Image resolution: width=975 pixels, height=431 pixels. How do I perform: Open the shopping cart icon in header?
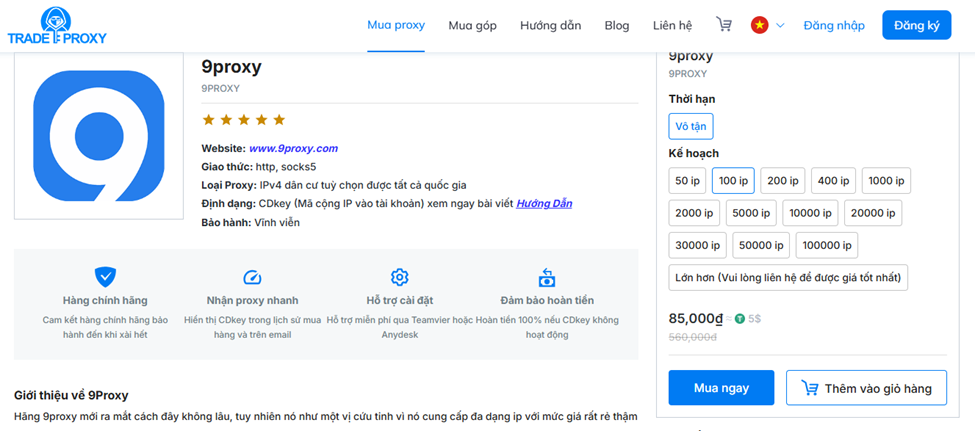tap(724, 25)
